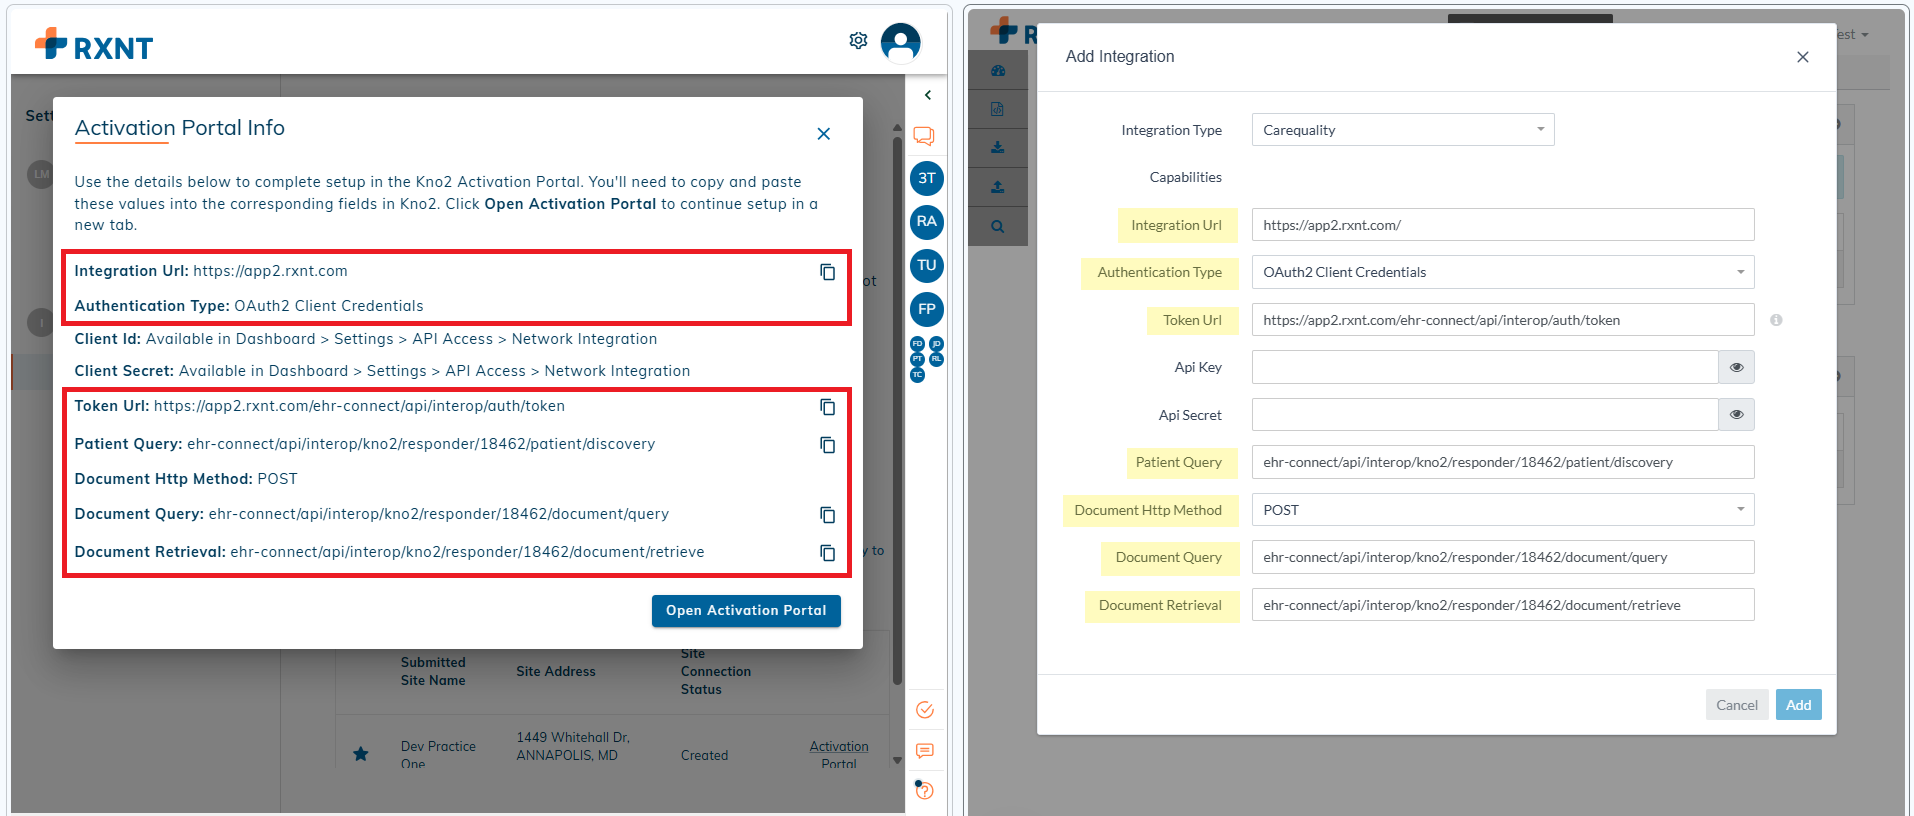
Task: Click the Add integration button
Action: click(x=1798, y=705)
